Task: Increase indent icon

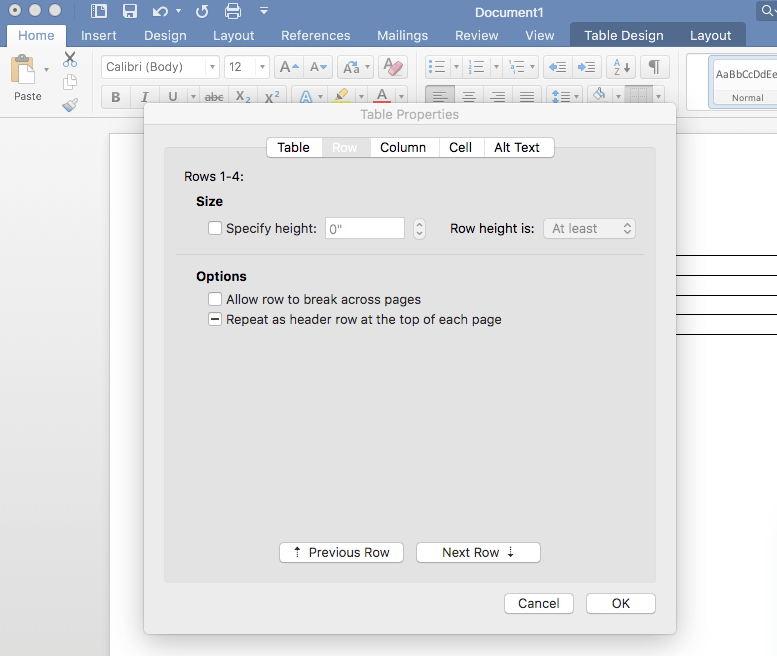Action: tap(587, 67)
